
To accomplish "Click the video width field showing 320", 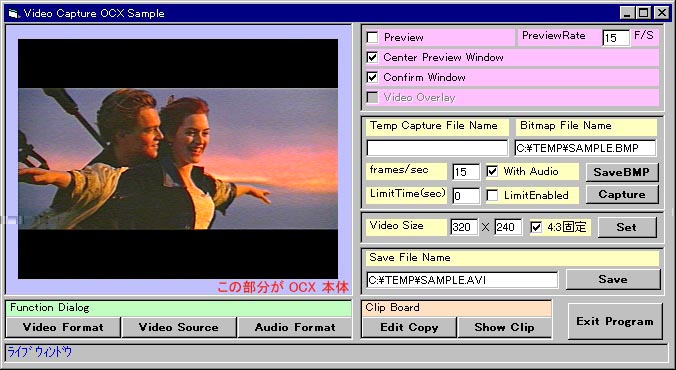I will (x=464, y=227).
